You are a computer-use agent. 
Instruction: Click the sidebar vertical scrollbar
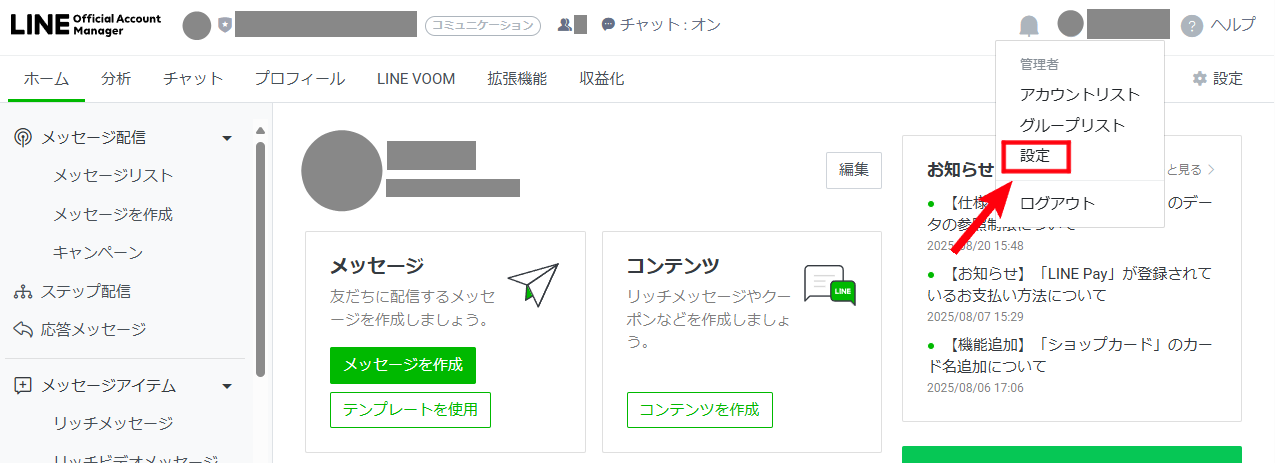(260, 258)
